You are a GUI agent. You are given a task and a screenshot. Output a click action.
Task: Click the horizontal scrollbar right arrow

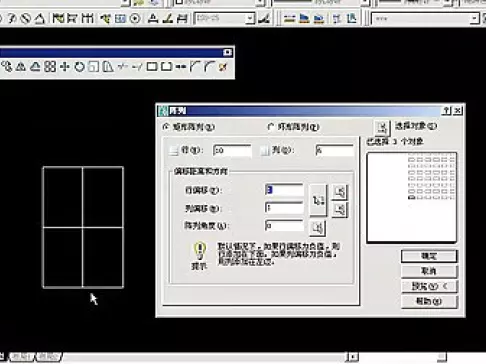click(x=353, y=357)
